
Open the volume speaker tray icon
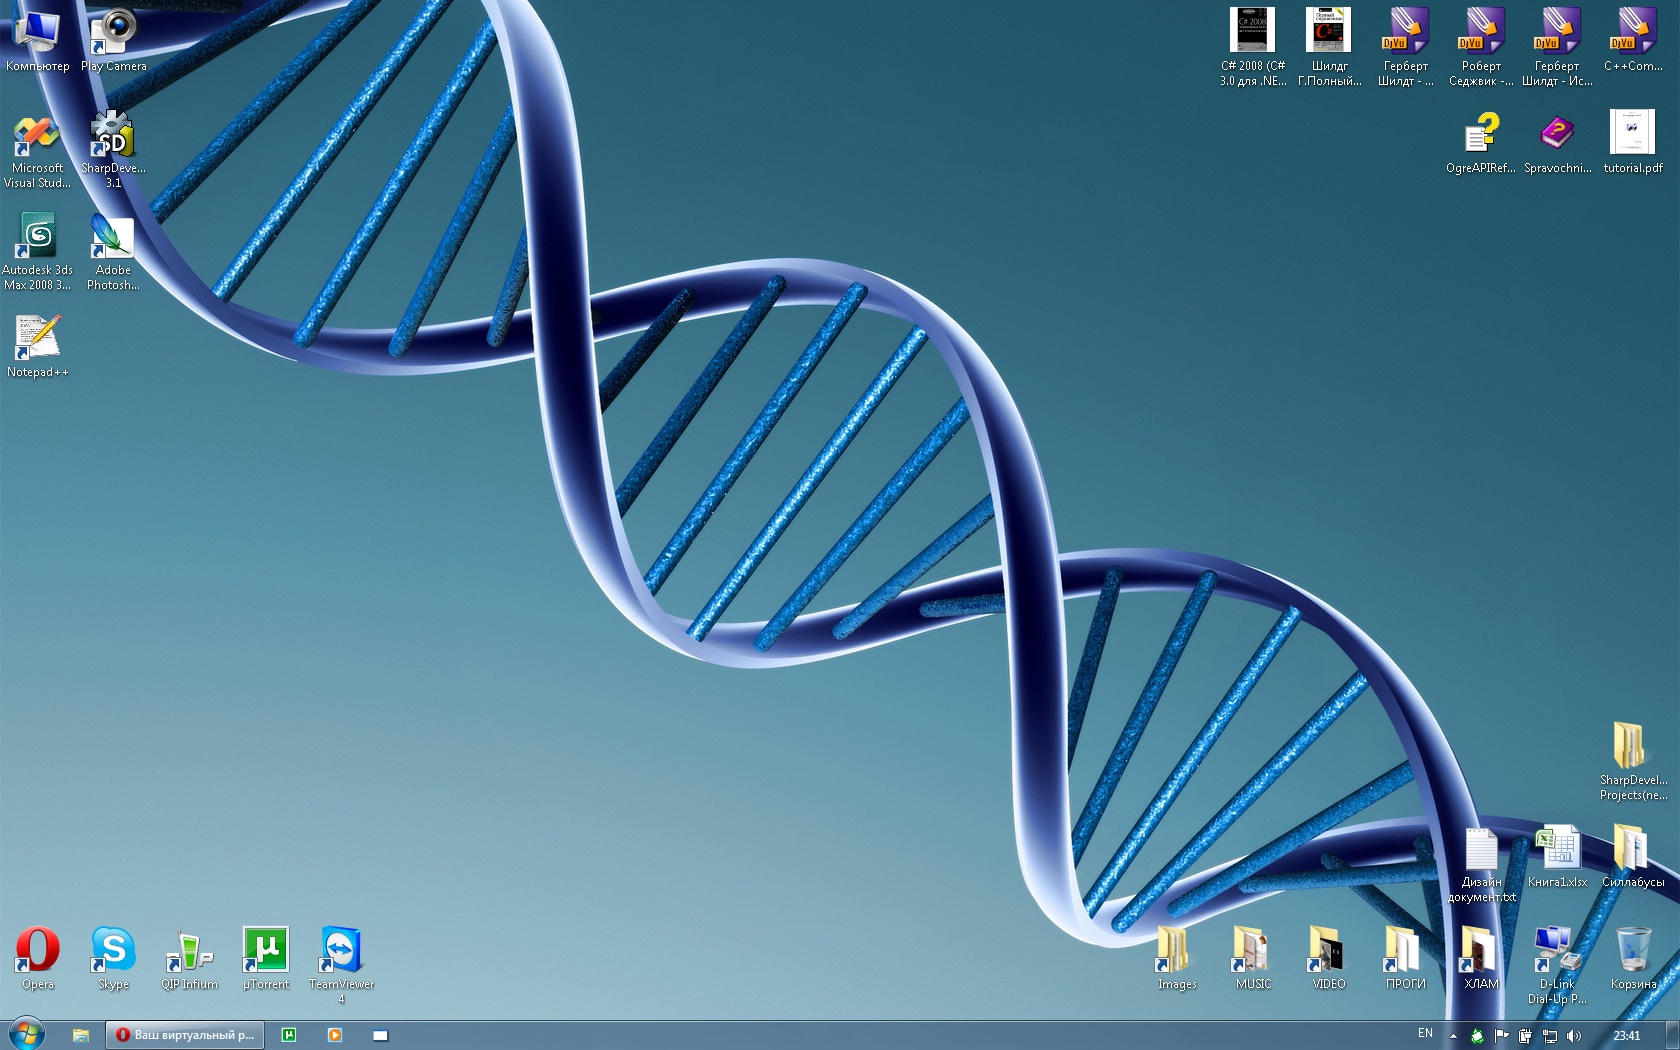[x=1574, y=1036]
